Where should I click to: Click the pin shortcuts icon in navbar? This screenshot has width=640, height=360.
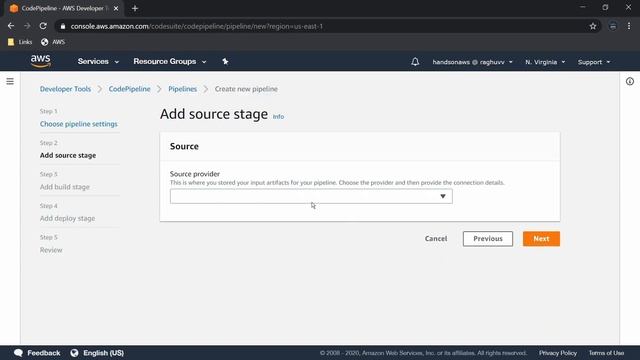tap(225, 61)
